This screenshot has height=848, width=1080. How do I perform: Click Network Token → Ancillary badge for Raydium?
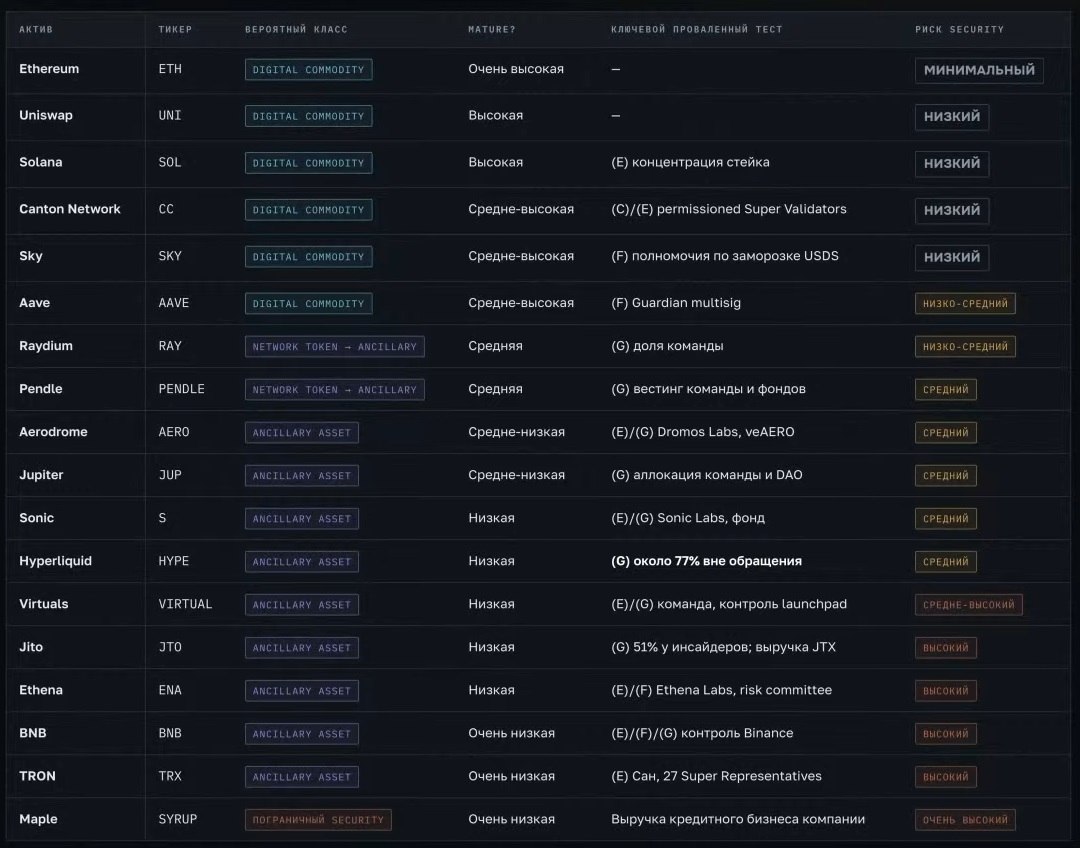[x=335, y=347]
